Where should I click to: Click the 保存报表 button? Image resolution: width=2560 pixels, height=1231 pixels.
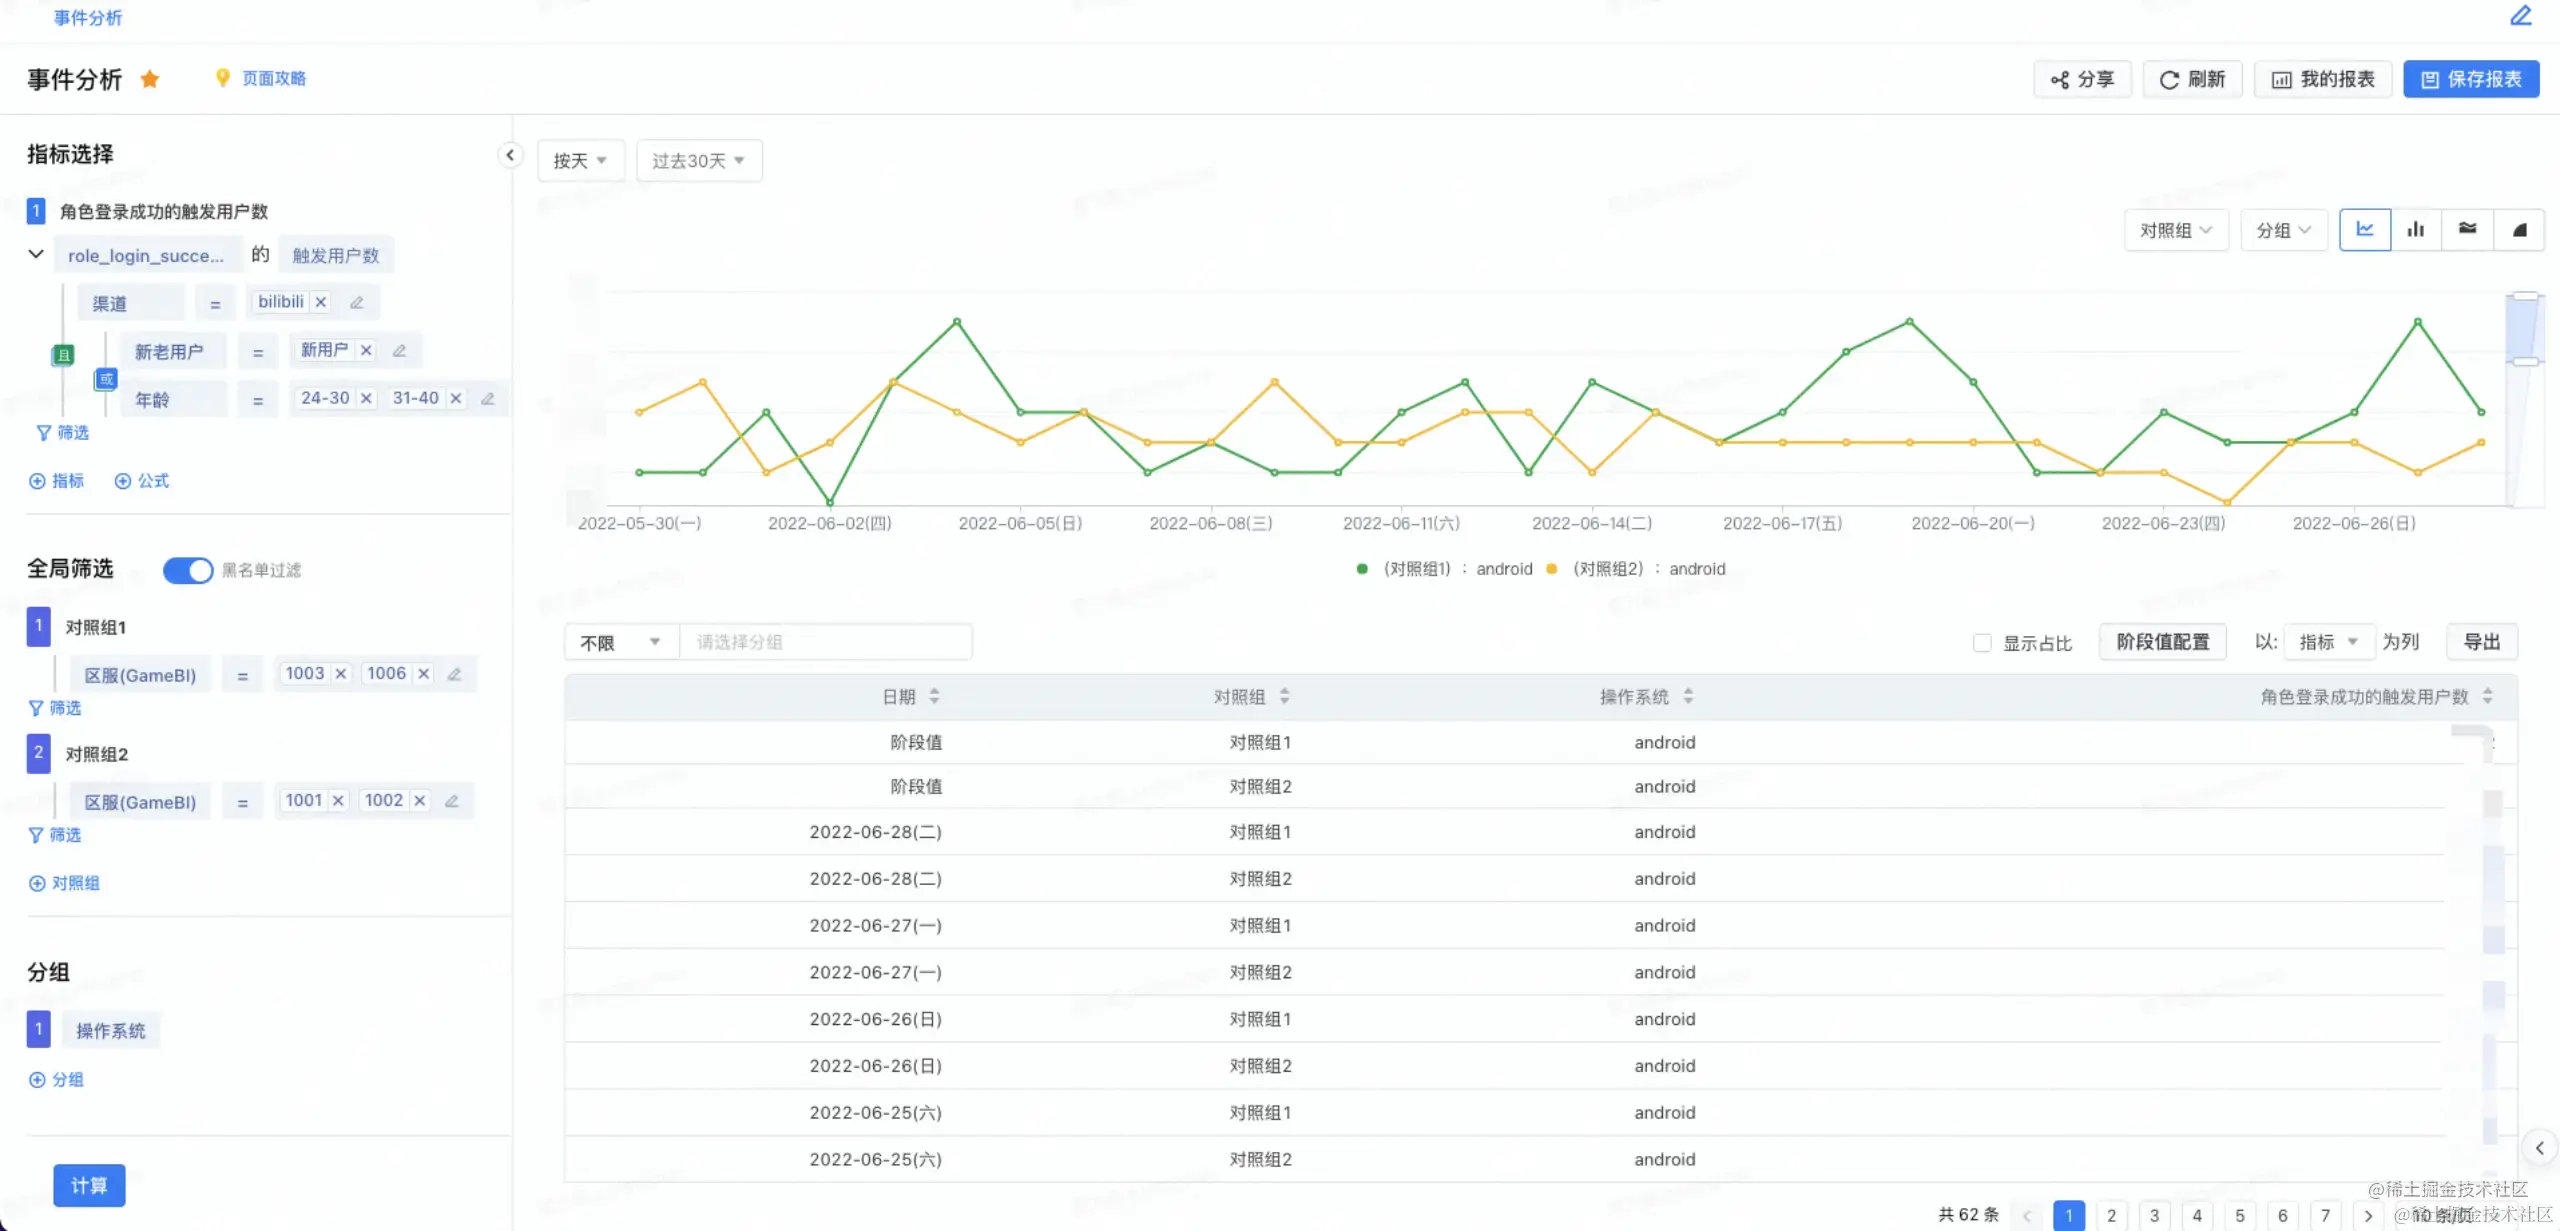(x=2471, y=79)
